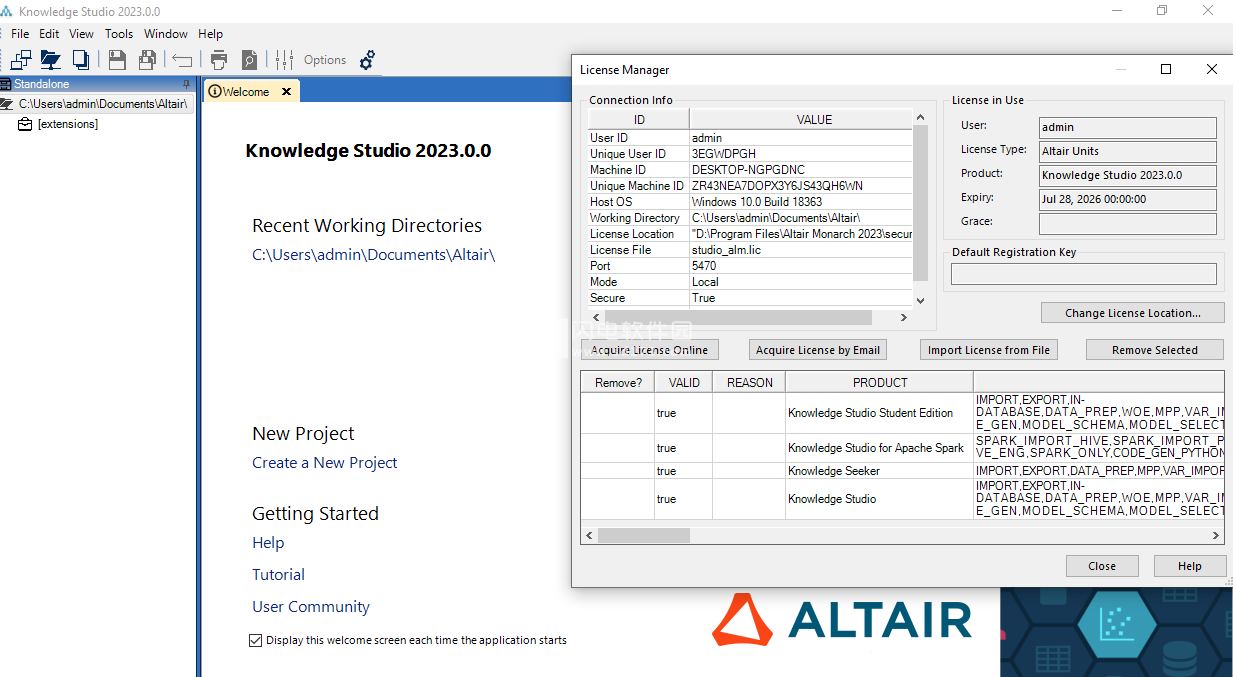The height and width of the screenshot is (677, 1236).
Task: Click the open working directory folder icon
Action: [50, 60]
